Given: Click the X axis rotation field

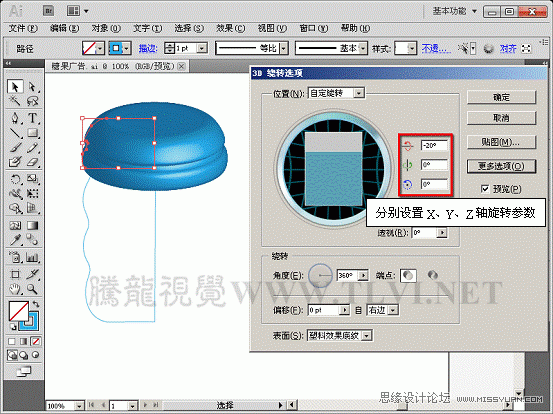Looking at the screenshot, I should click(x=434, y=145).
